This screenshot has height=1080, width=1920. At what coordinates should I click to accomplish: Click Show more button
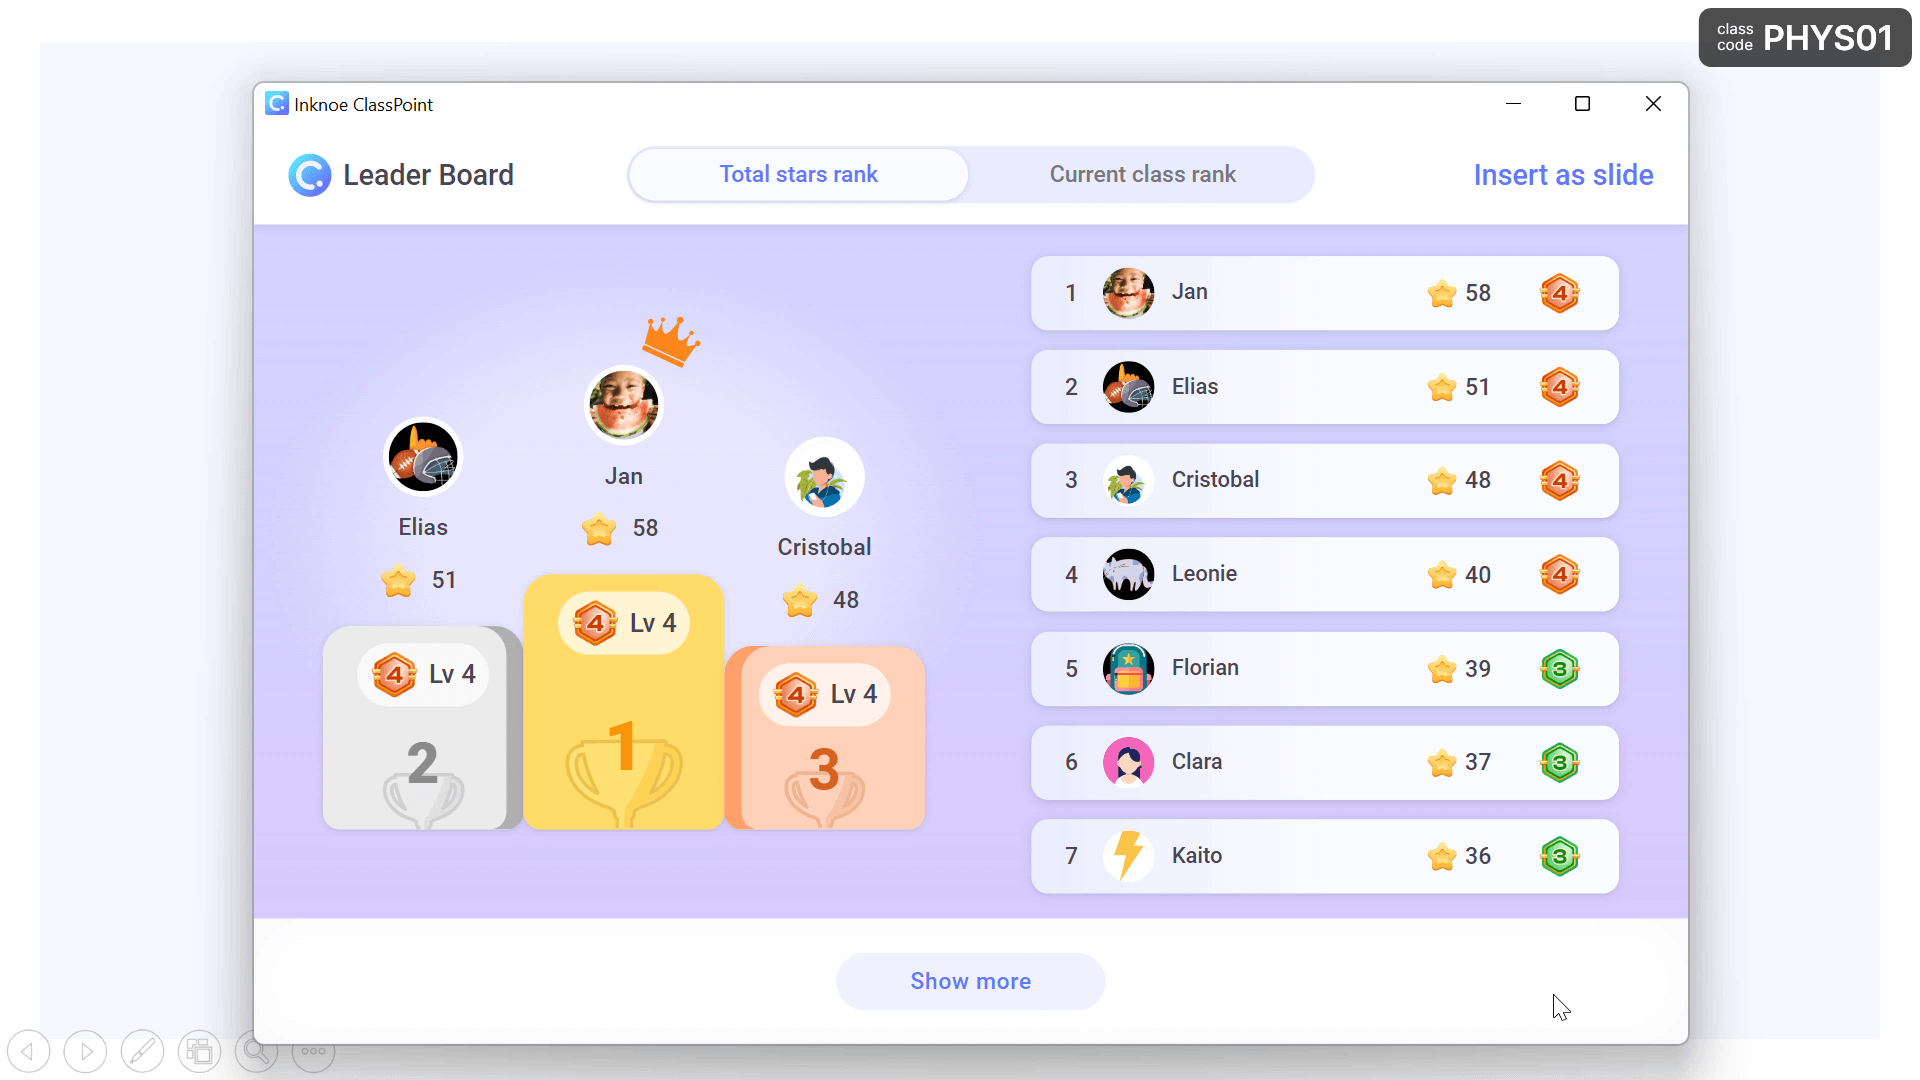[969, 981]
